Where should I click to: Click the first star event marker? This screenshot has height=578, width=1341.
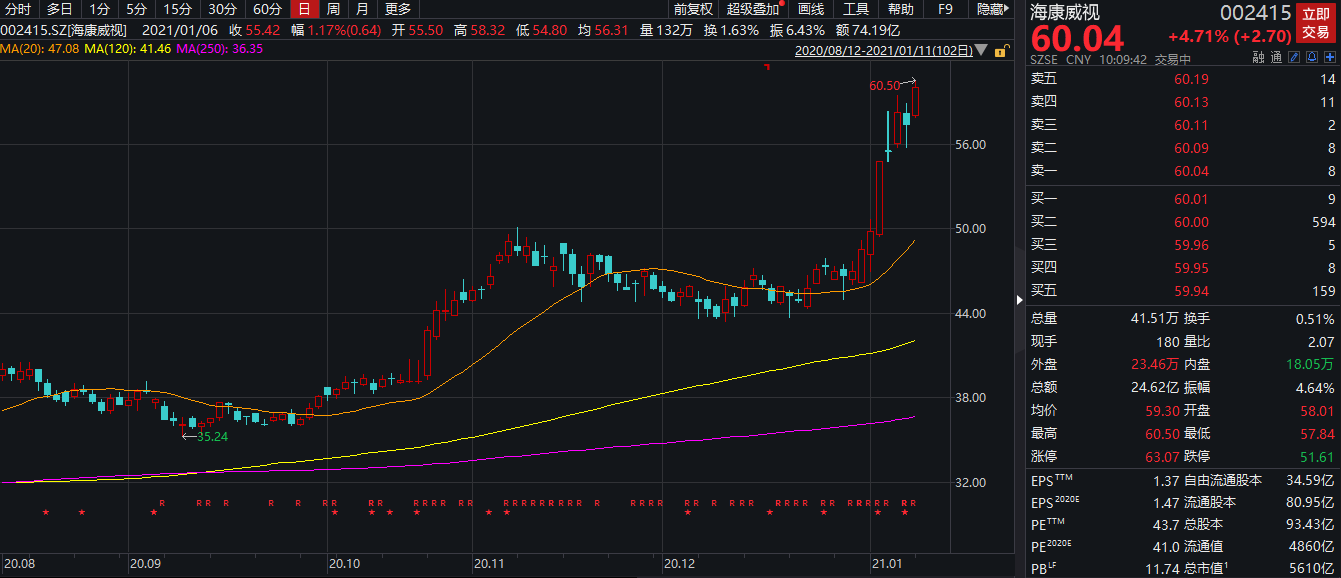(x=46, y=514)
